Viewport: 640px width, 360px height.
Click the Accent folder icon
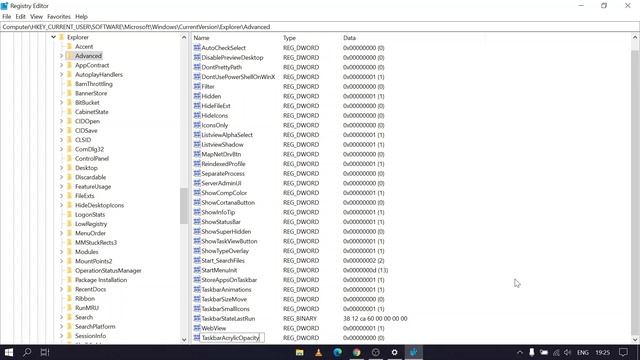(x=70, y=47)
